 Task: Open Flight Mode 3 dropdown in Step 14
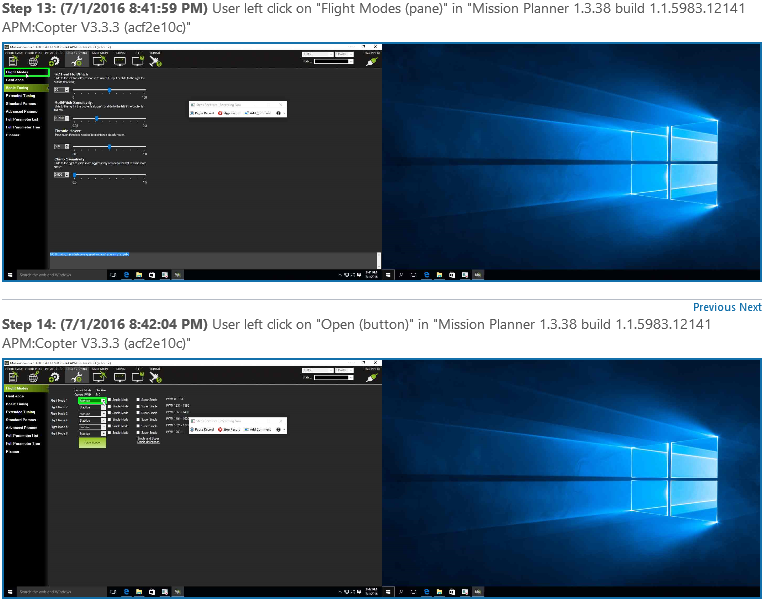pyautogui.click(x=92, y=413)
